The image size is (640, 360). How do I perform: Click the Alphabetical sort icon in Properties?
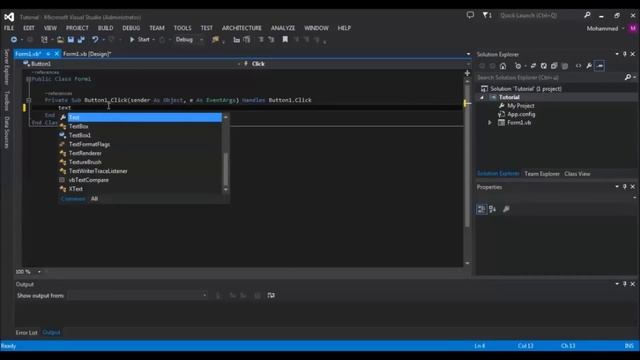pos(493,209)
